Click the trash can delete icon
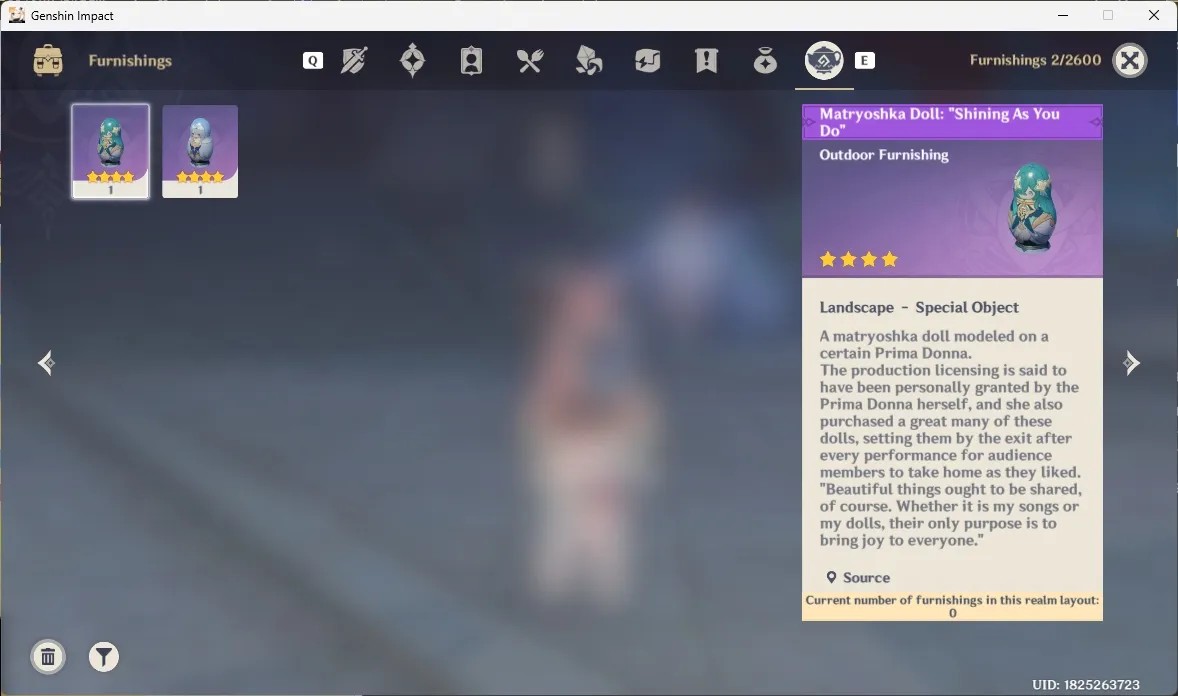 48,657
